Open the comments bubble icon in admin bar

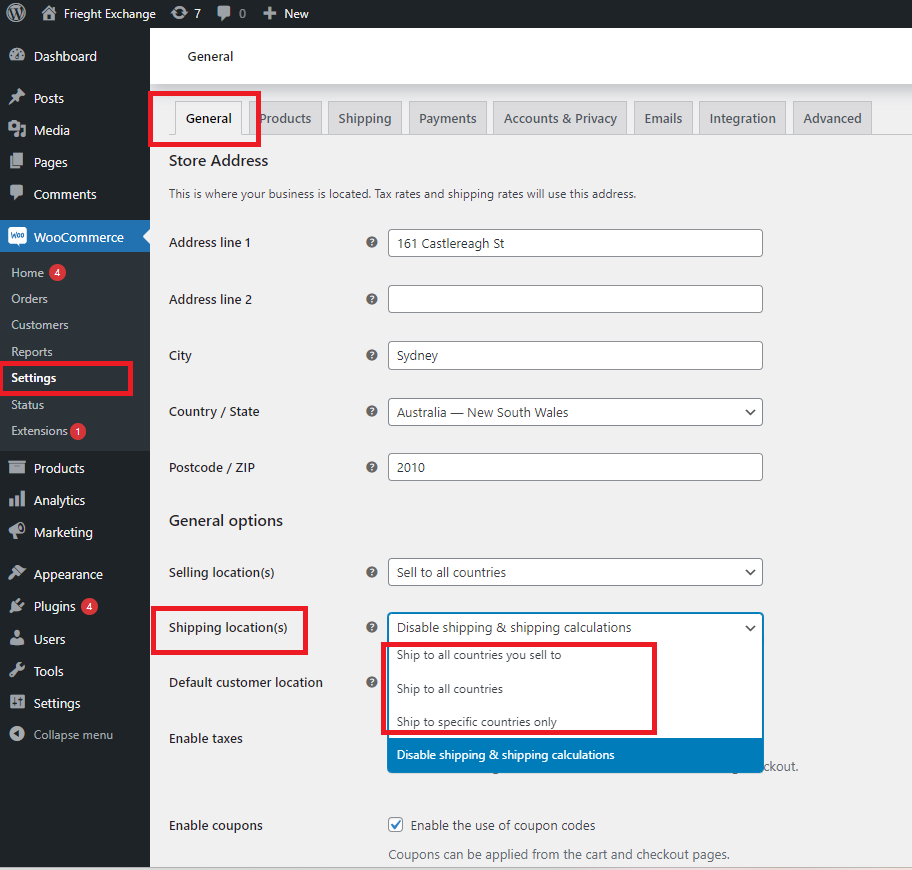click(x=223, y=13)
